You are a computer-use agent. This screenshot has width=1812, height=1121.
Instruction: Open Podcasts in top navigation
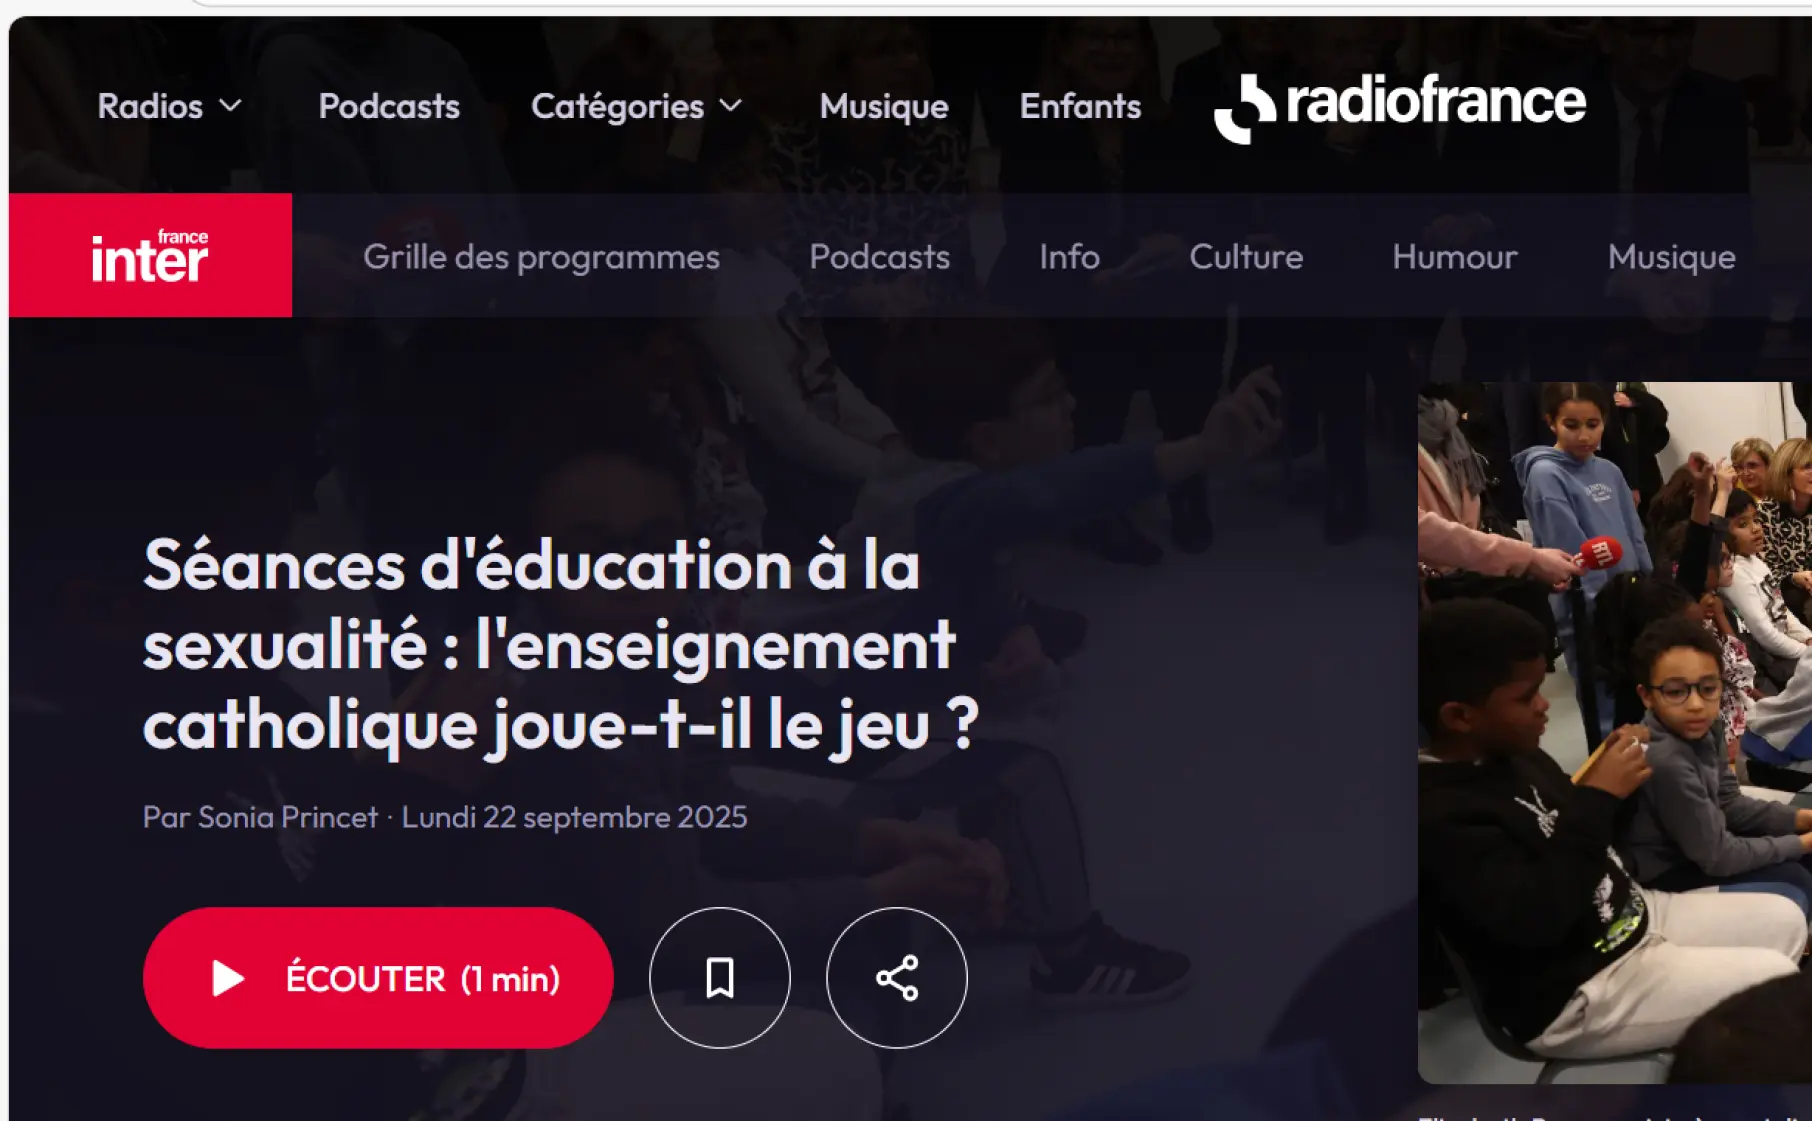point(389,106)
